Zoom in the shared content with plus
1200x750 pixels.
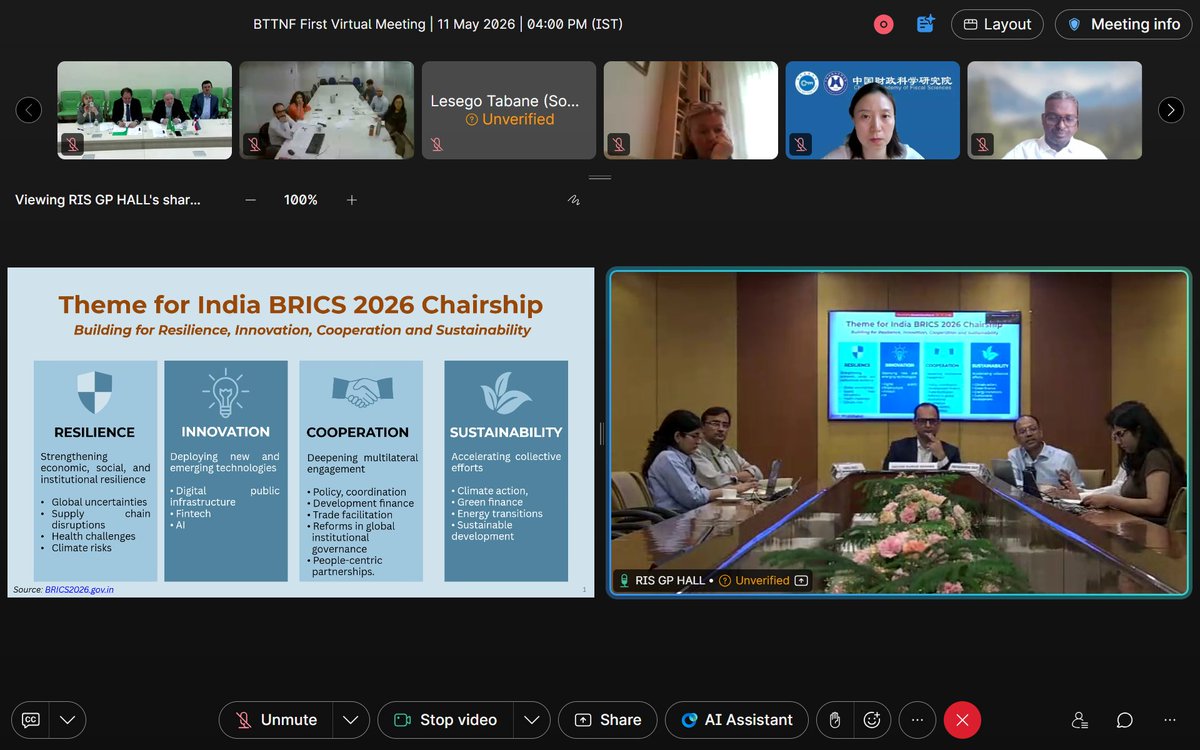352,200
